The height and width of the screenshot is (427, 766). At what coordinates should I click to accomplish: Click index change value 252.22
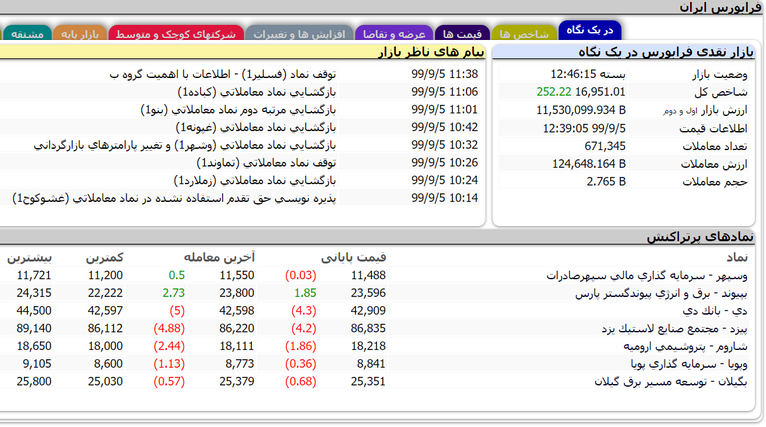click(x=553, y=92)
